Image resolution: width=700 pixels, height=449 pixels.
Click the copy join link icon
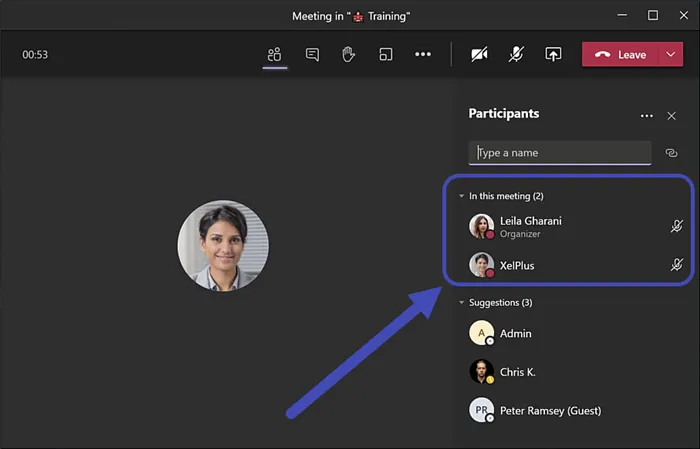point(672,153)
